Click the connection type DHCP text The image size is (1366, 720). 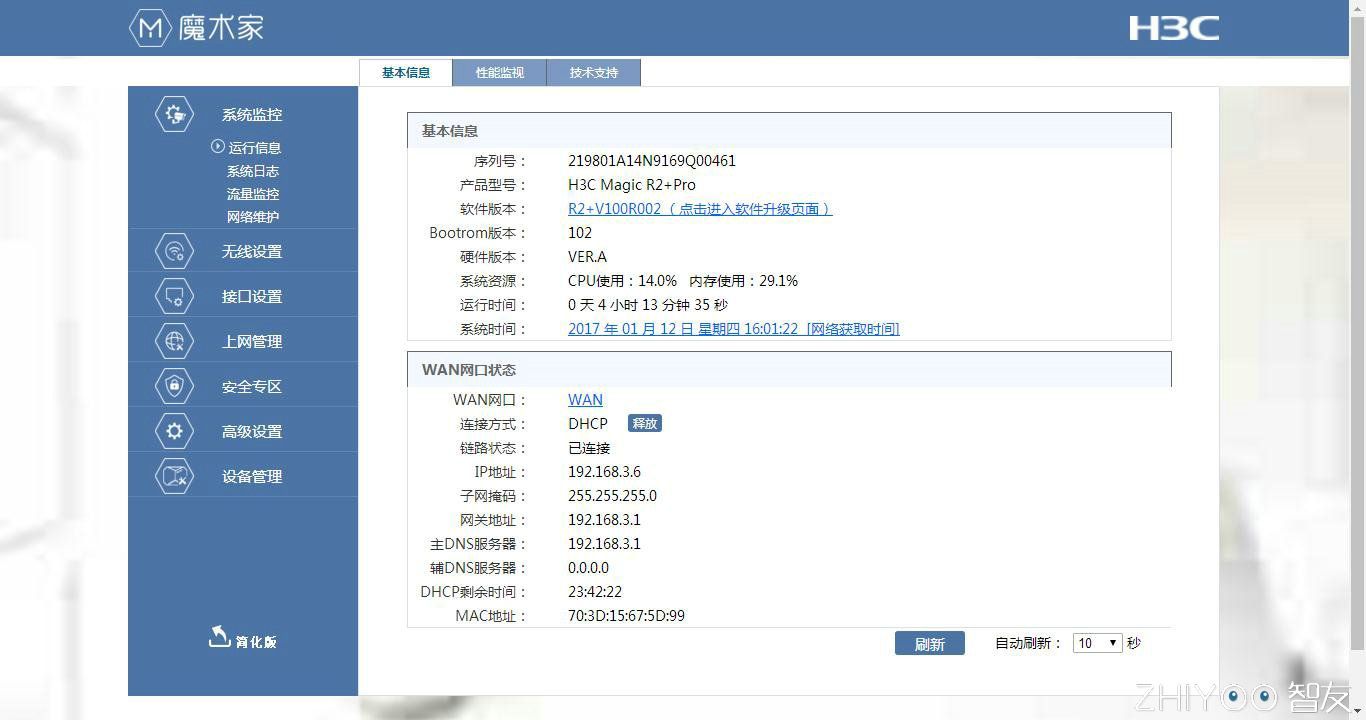pyautogui.click(x=588, y=424)
